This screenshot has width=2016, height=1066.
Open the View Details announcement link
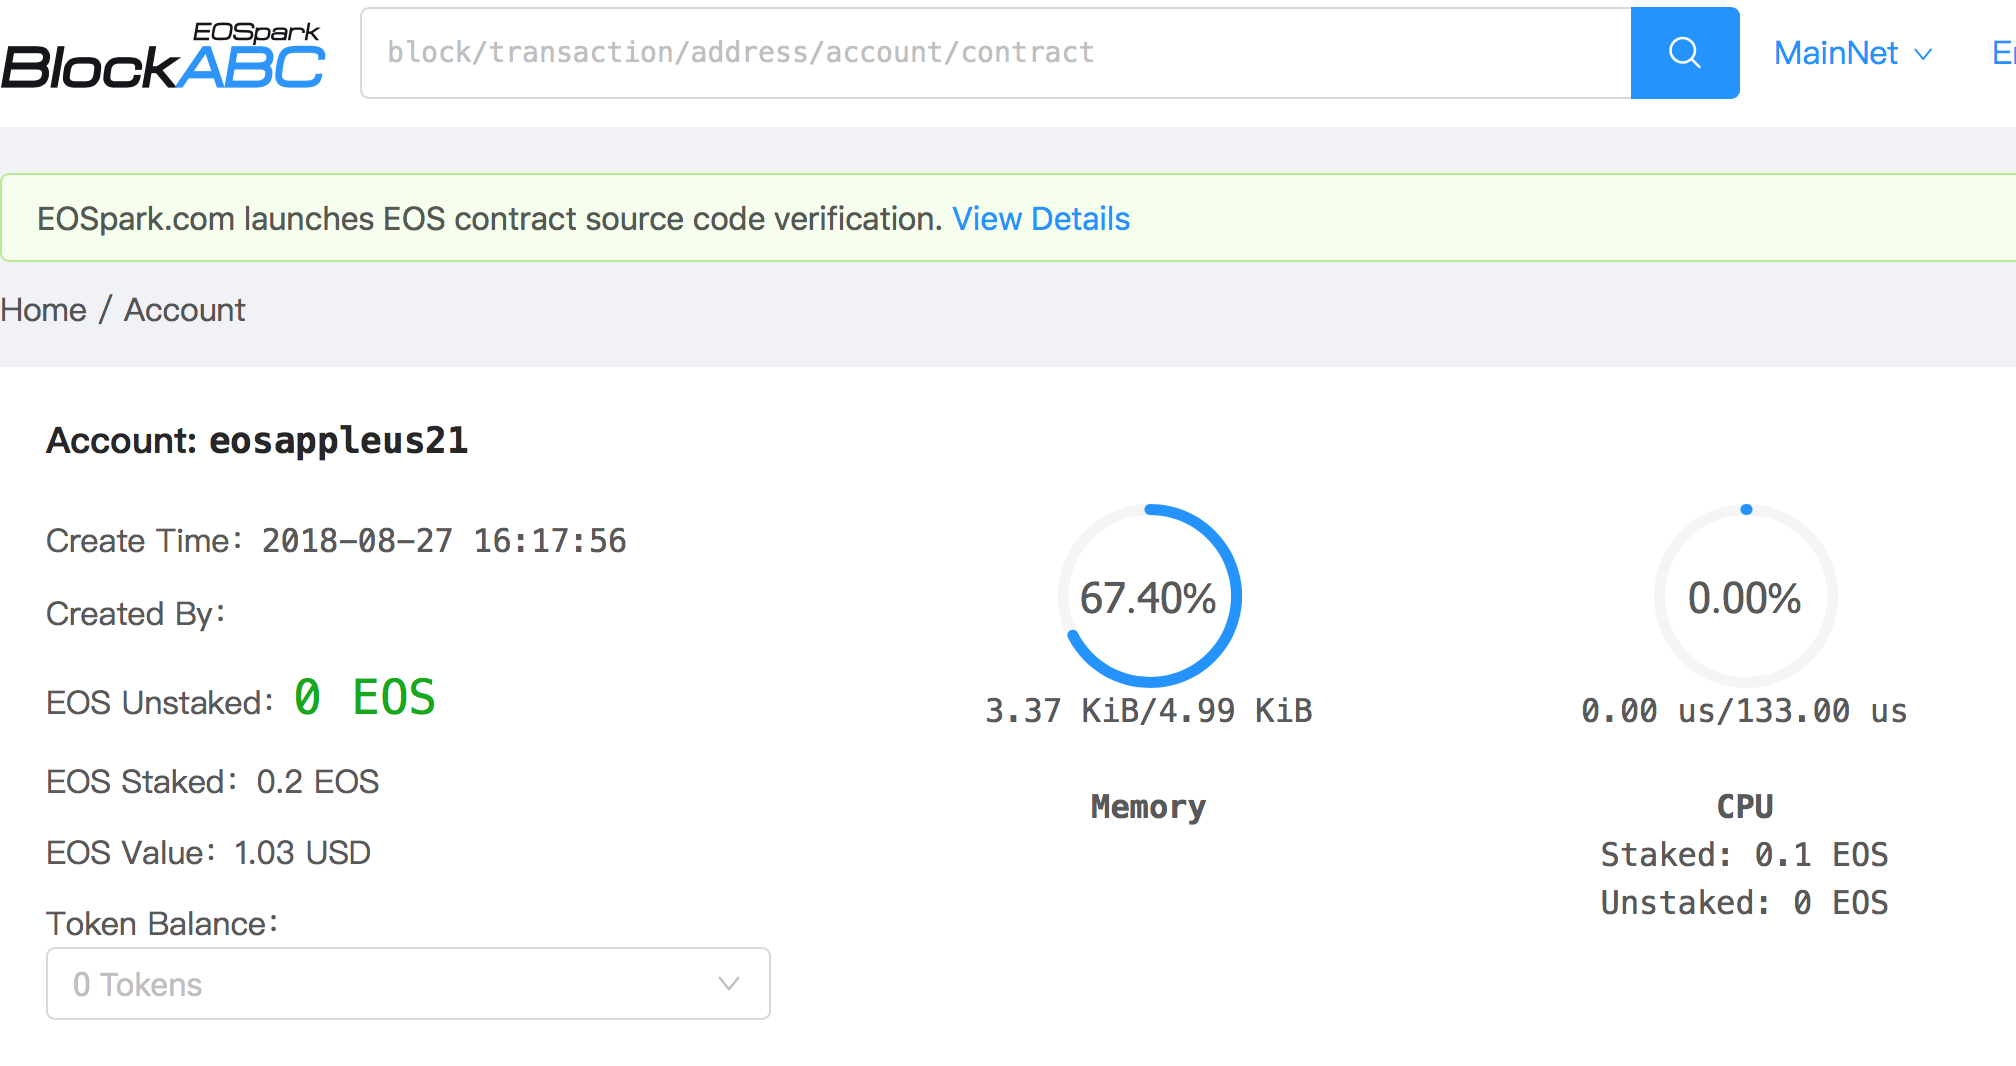[1040, 219]
